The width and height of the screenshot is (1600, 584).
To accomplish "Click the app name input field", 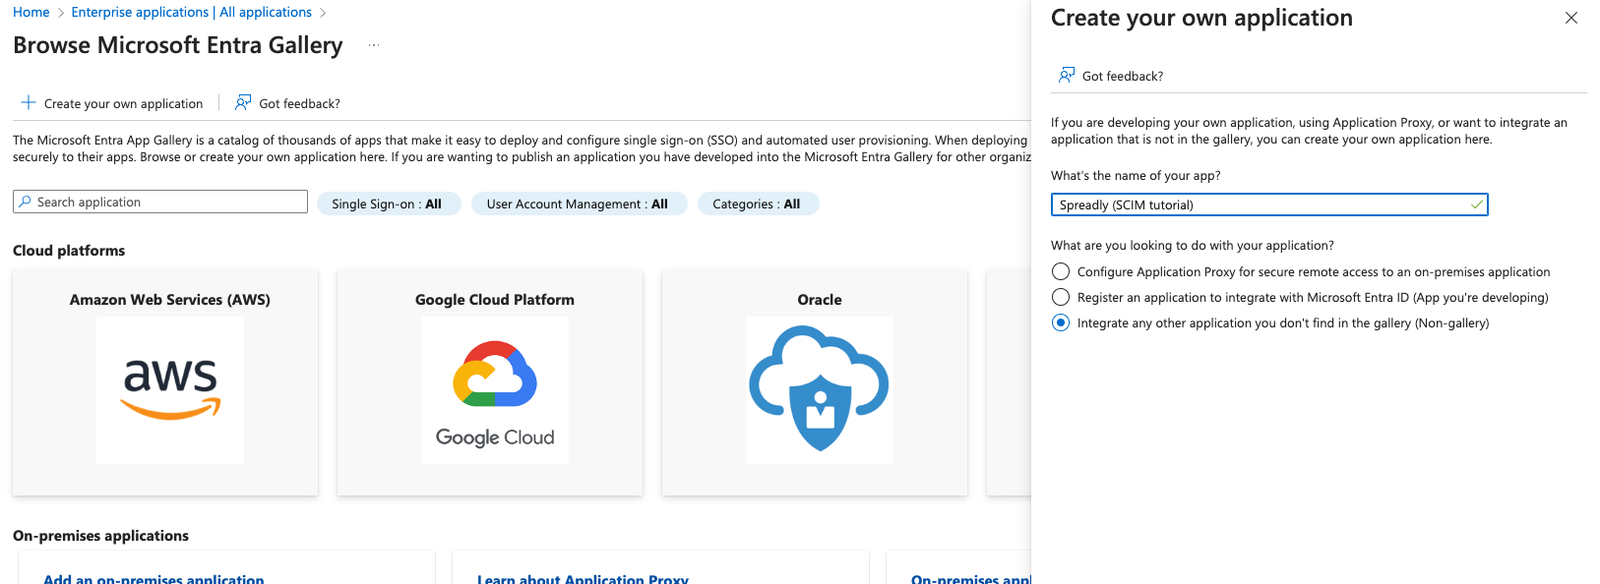I will 1269,205.
